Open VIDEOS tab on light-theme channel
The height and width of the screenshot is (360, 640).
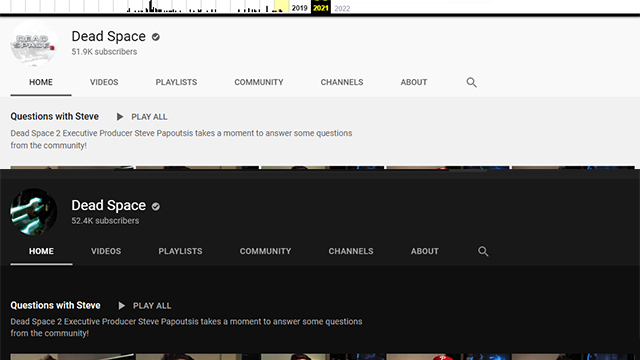click(104, 82)
